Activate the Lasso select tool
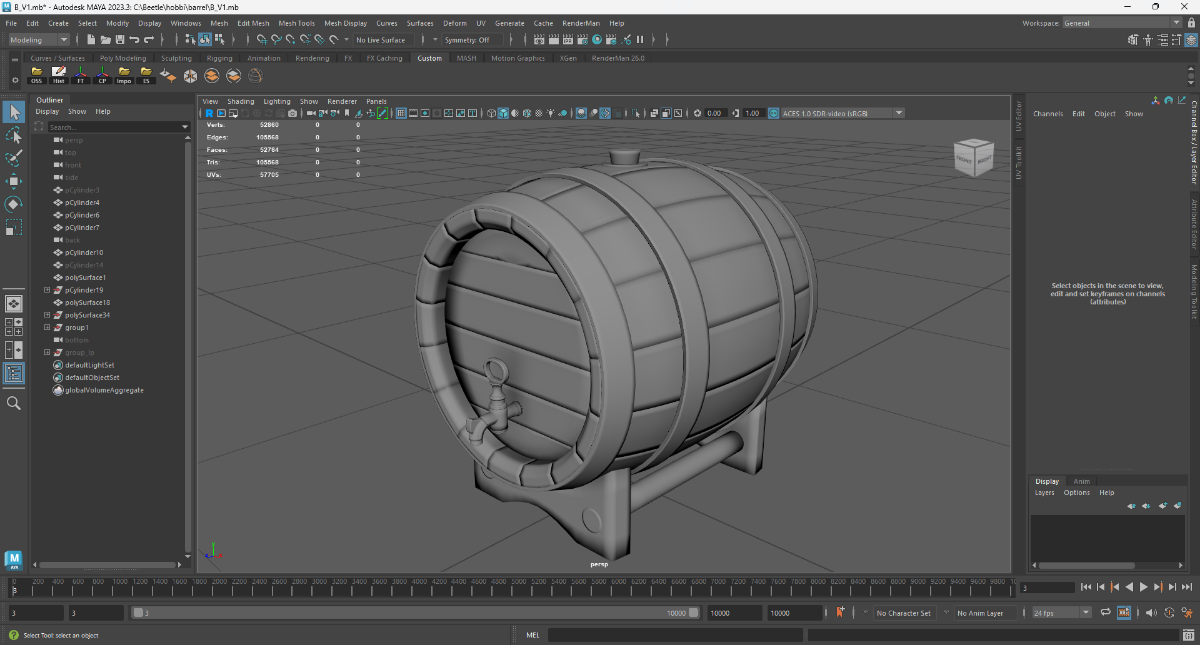 pyautogui.click(x=14, y=135)
